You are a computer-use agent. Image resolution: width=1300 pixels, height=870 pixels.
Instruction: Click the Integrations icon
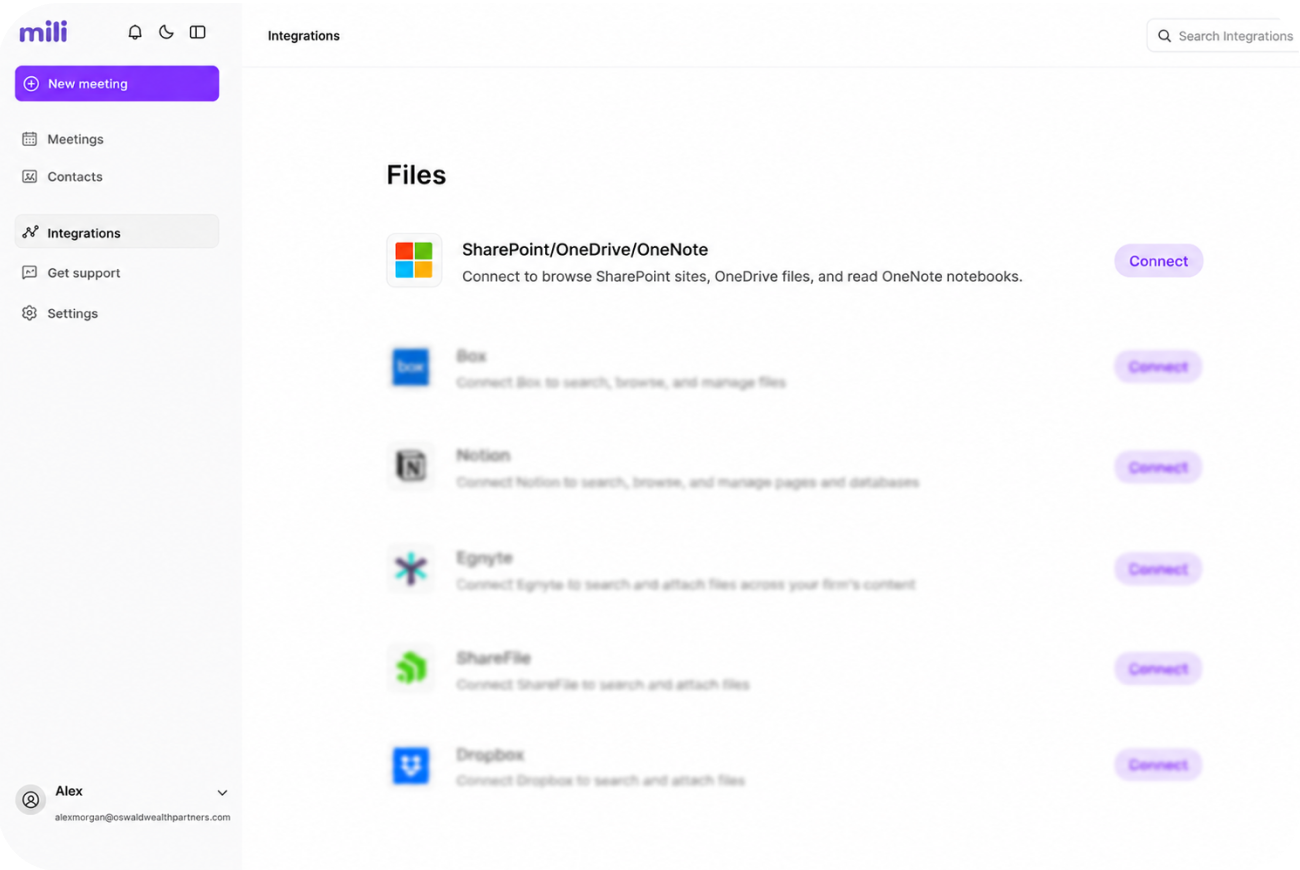click(x=30, y=232)
